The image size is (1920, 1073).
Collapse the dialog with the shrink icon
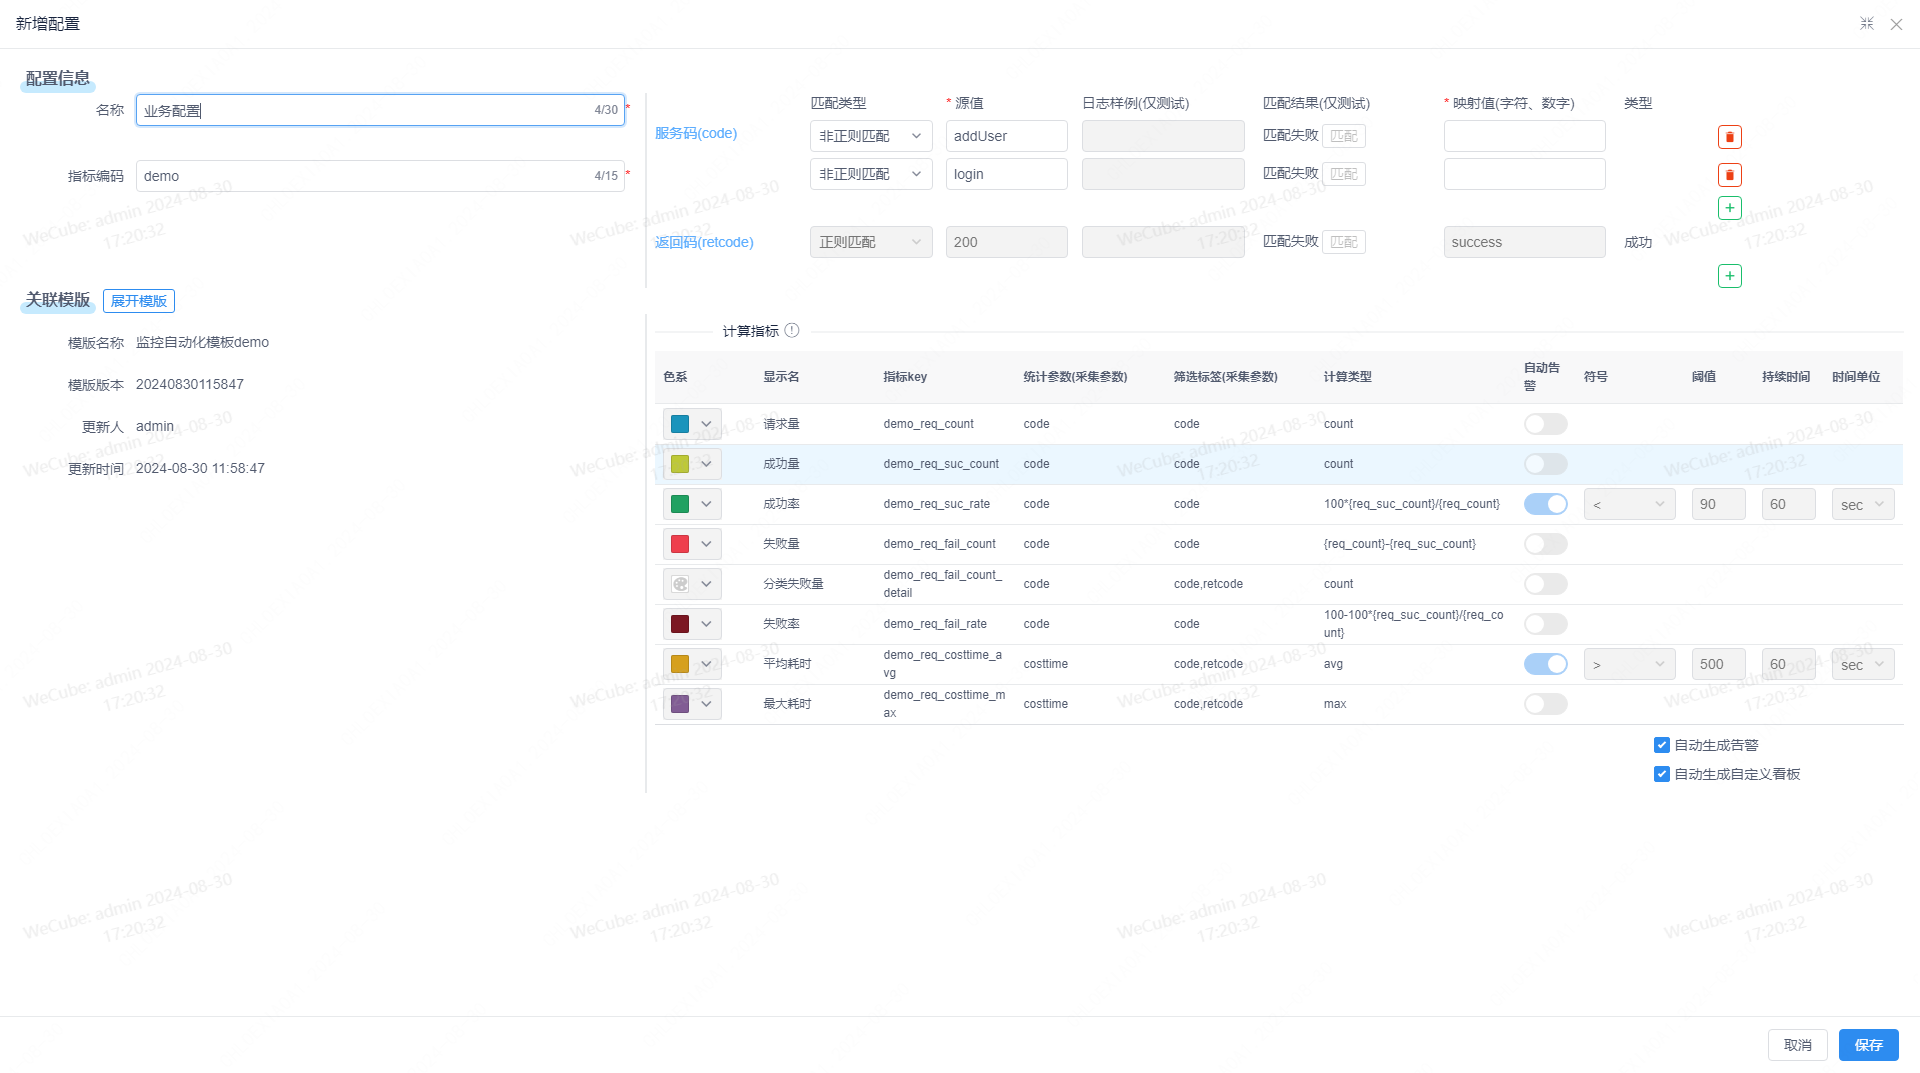click(x=1866, y=23)
